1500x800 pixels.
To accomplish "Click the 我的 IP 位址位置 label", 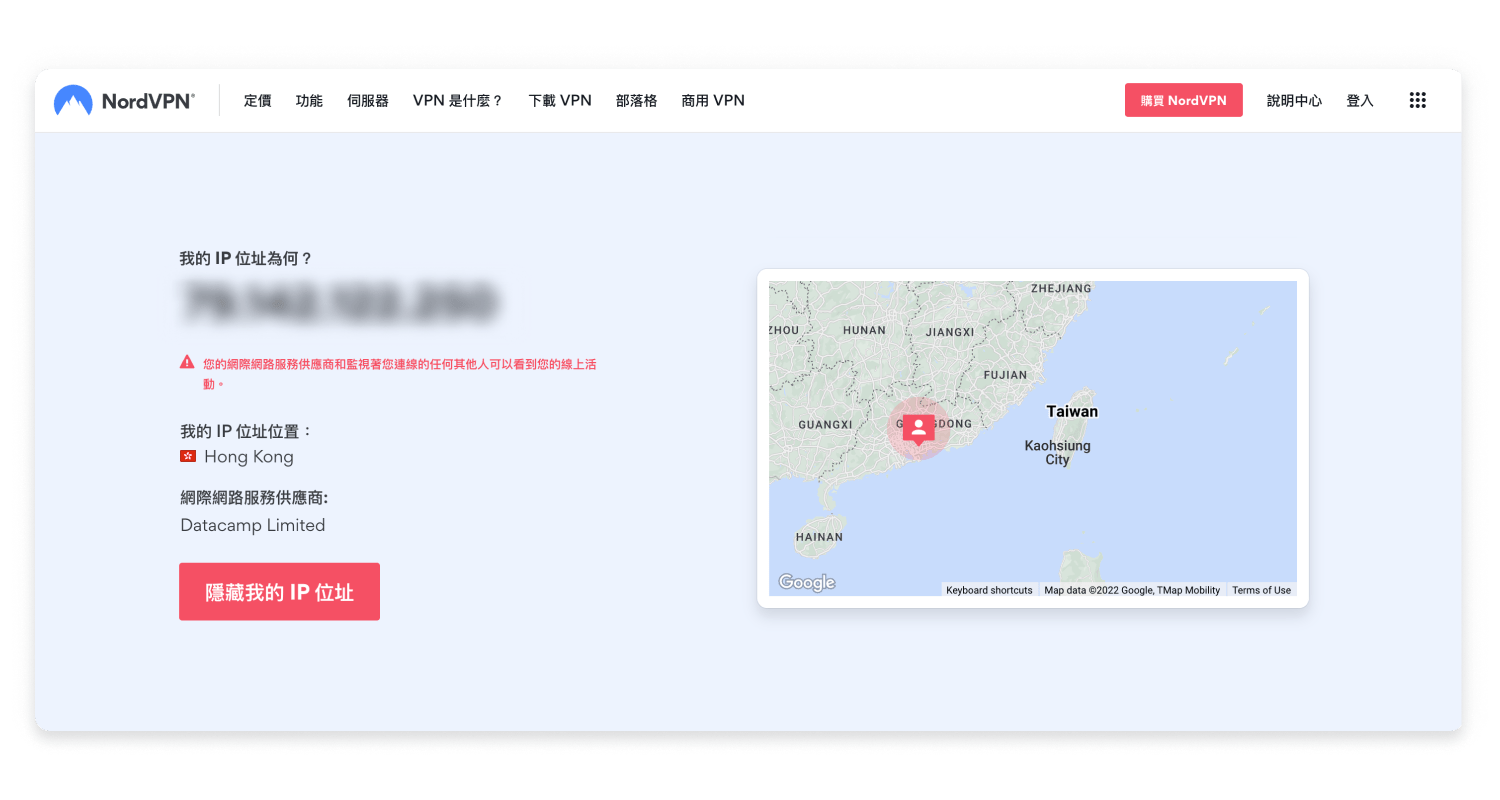I will 246,431.
